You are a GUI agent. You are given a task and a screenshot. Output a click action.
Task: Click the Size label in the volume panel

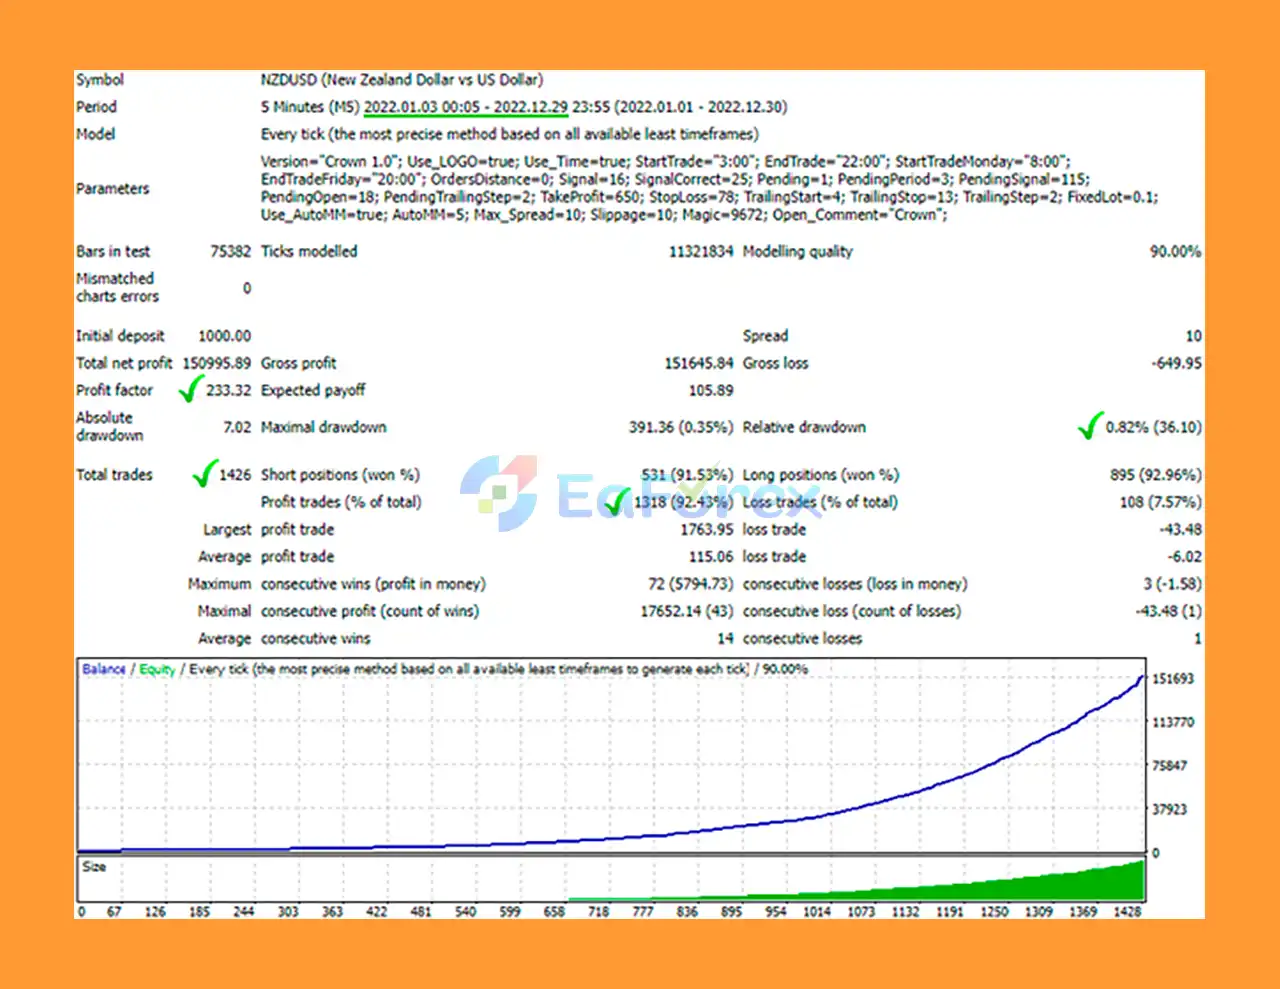click(94, 867)
